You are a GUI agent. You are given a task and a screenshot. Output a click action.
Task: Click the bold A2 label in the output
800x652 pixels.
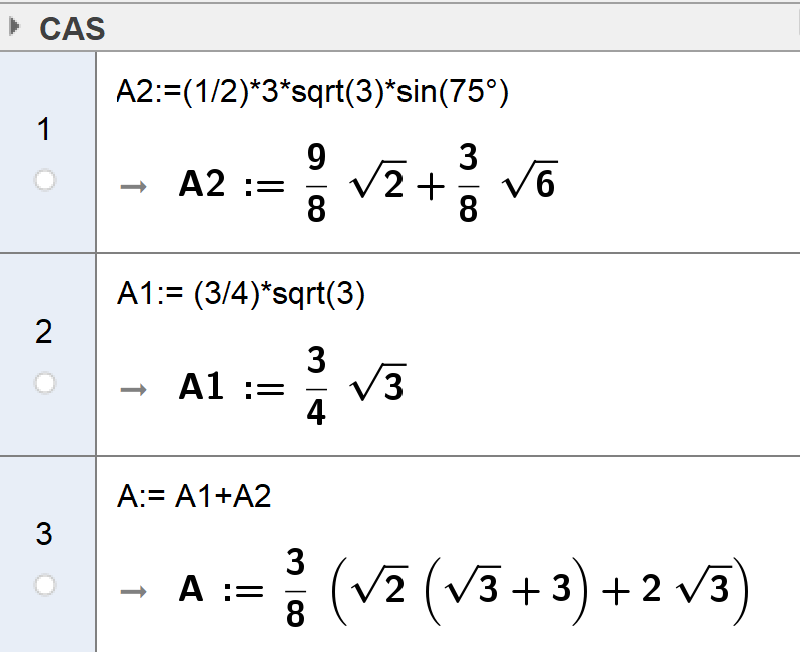[x=202, y=185]
